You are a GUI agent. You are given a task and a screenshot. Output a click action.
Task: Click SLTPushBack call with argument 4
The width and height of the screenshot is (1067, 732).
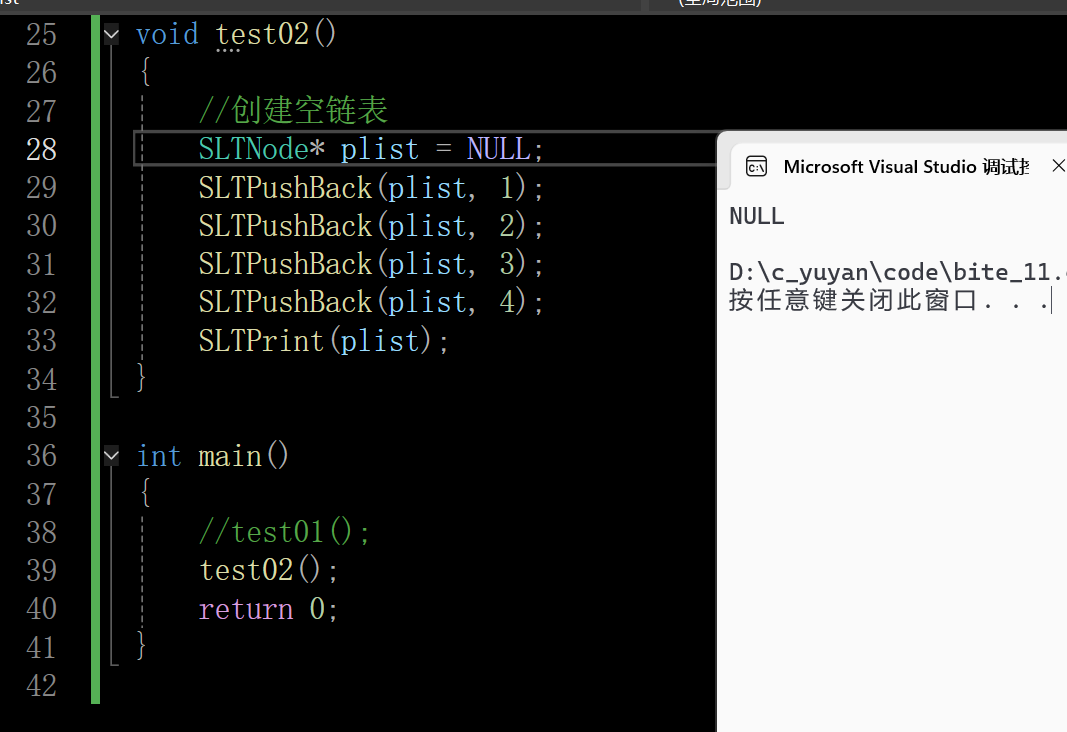pyautogui.click(x=371, y=302)
